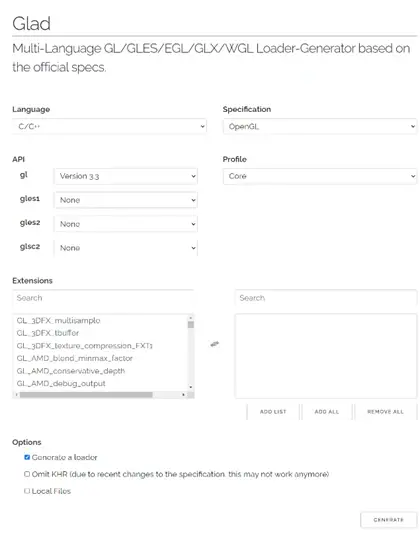Click the Glad page heading
Viewport: 420px width, 546px height.
(31, 24)
